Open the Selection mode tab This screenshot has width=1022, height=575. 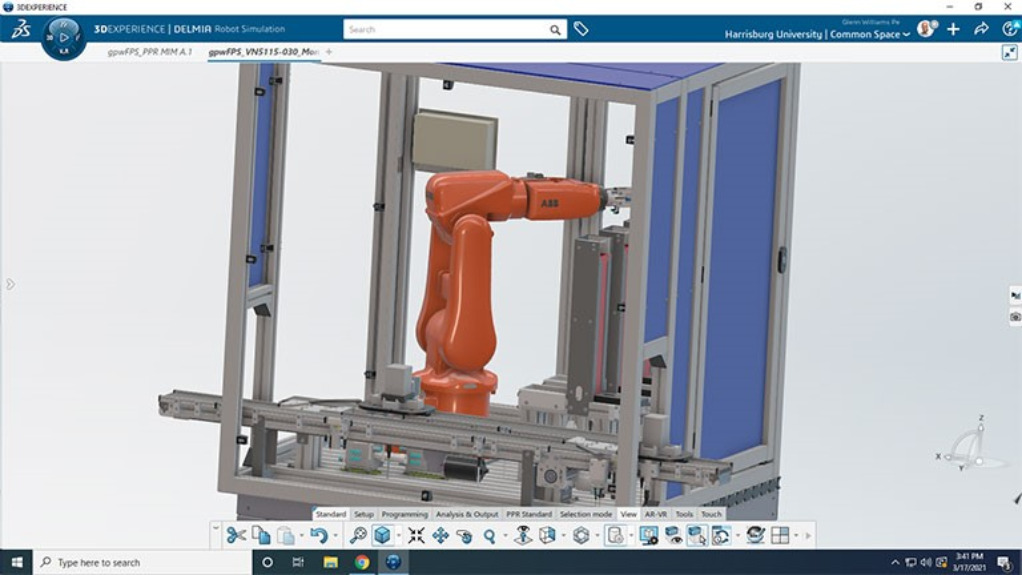click(x=586, y=514)
